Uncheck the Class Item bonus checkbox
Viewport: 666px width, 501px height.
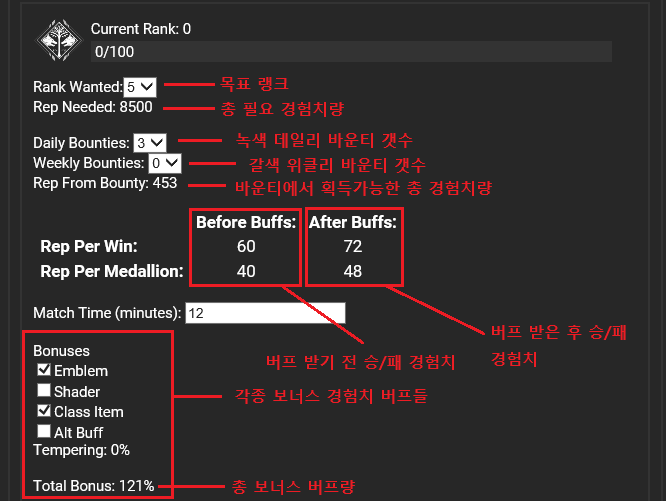pyautogui.click(x=44, y=410)
